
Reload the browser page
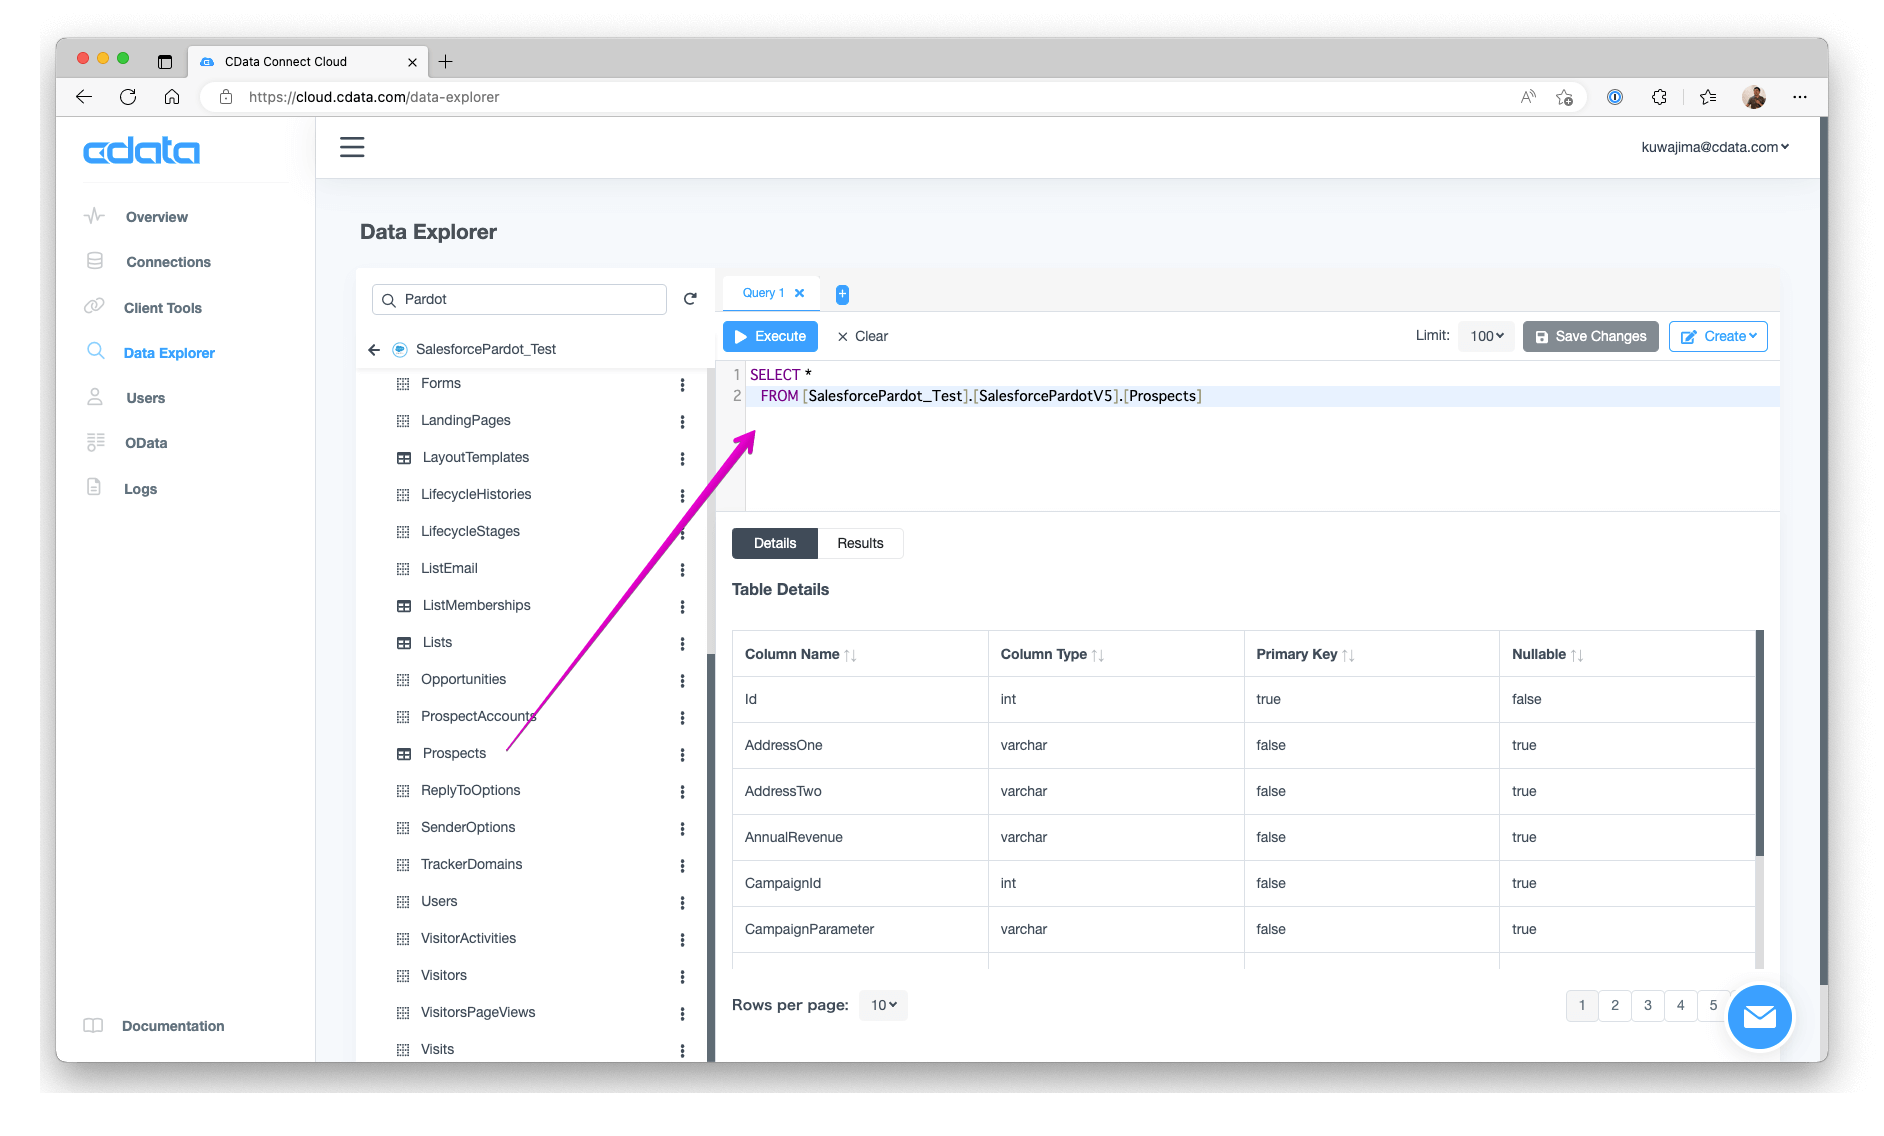click(128, 97)
